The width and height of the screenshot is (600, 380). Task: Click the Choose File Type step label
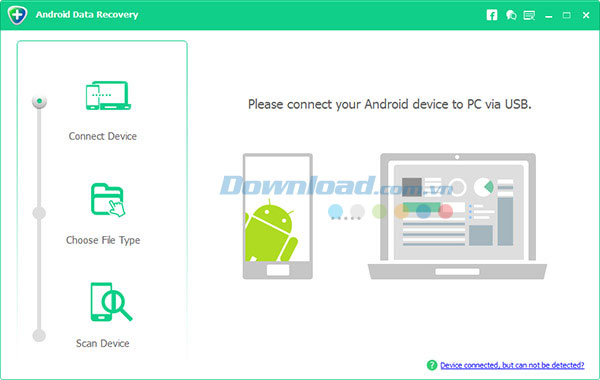point(103,240)
